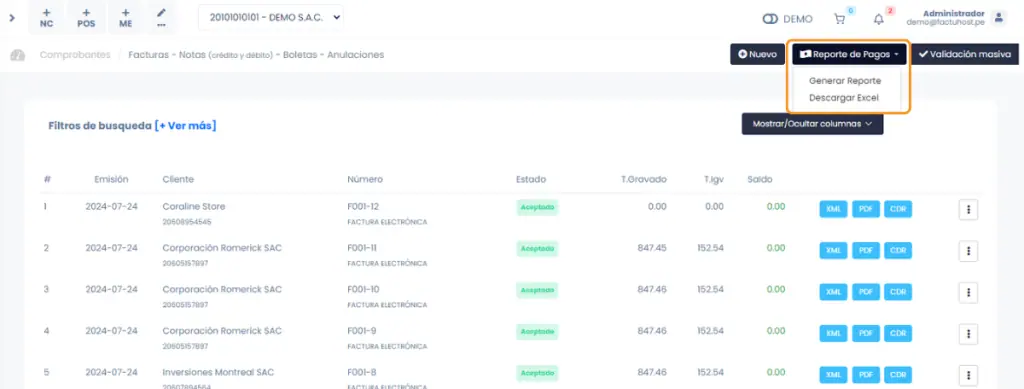The width and height of the screenshot is (1024, 389).
Task: Expand filters with + Ver más link
Action: [x=185, y=125]
